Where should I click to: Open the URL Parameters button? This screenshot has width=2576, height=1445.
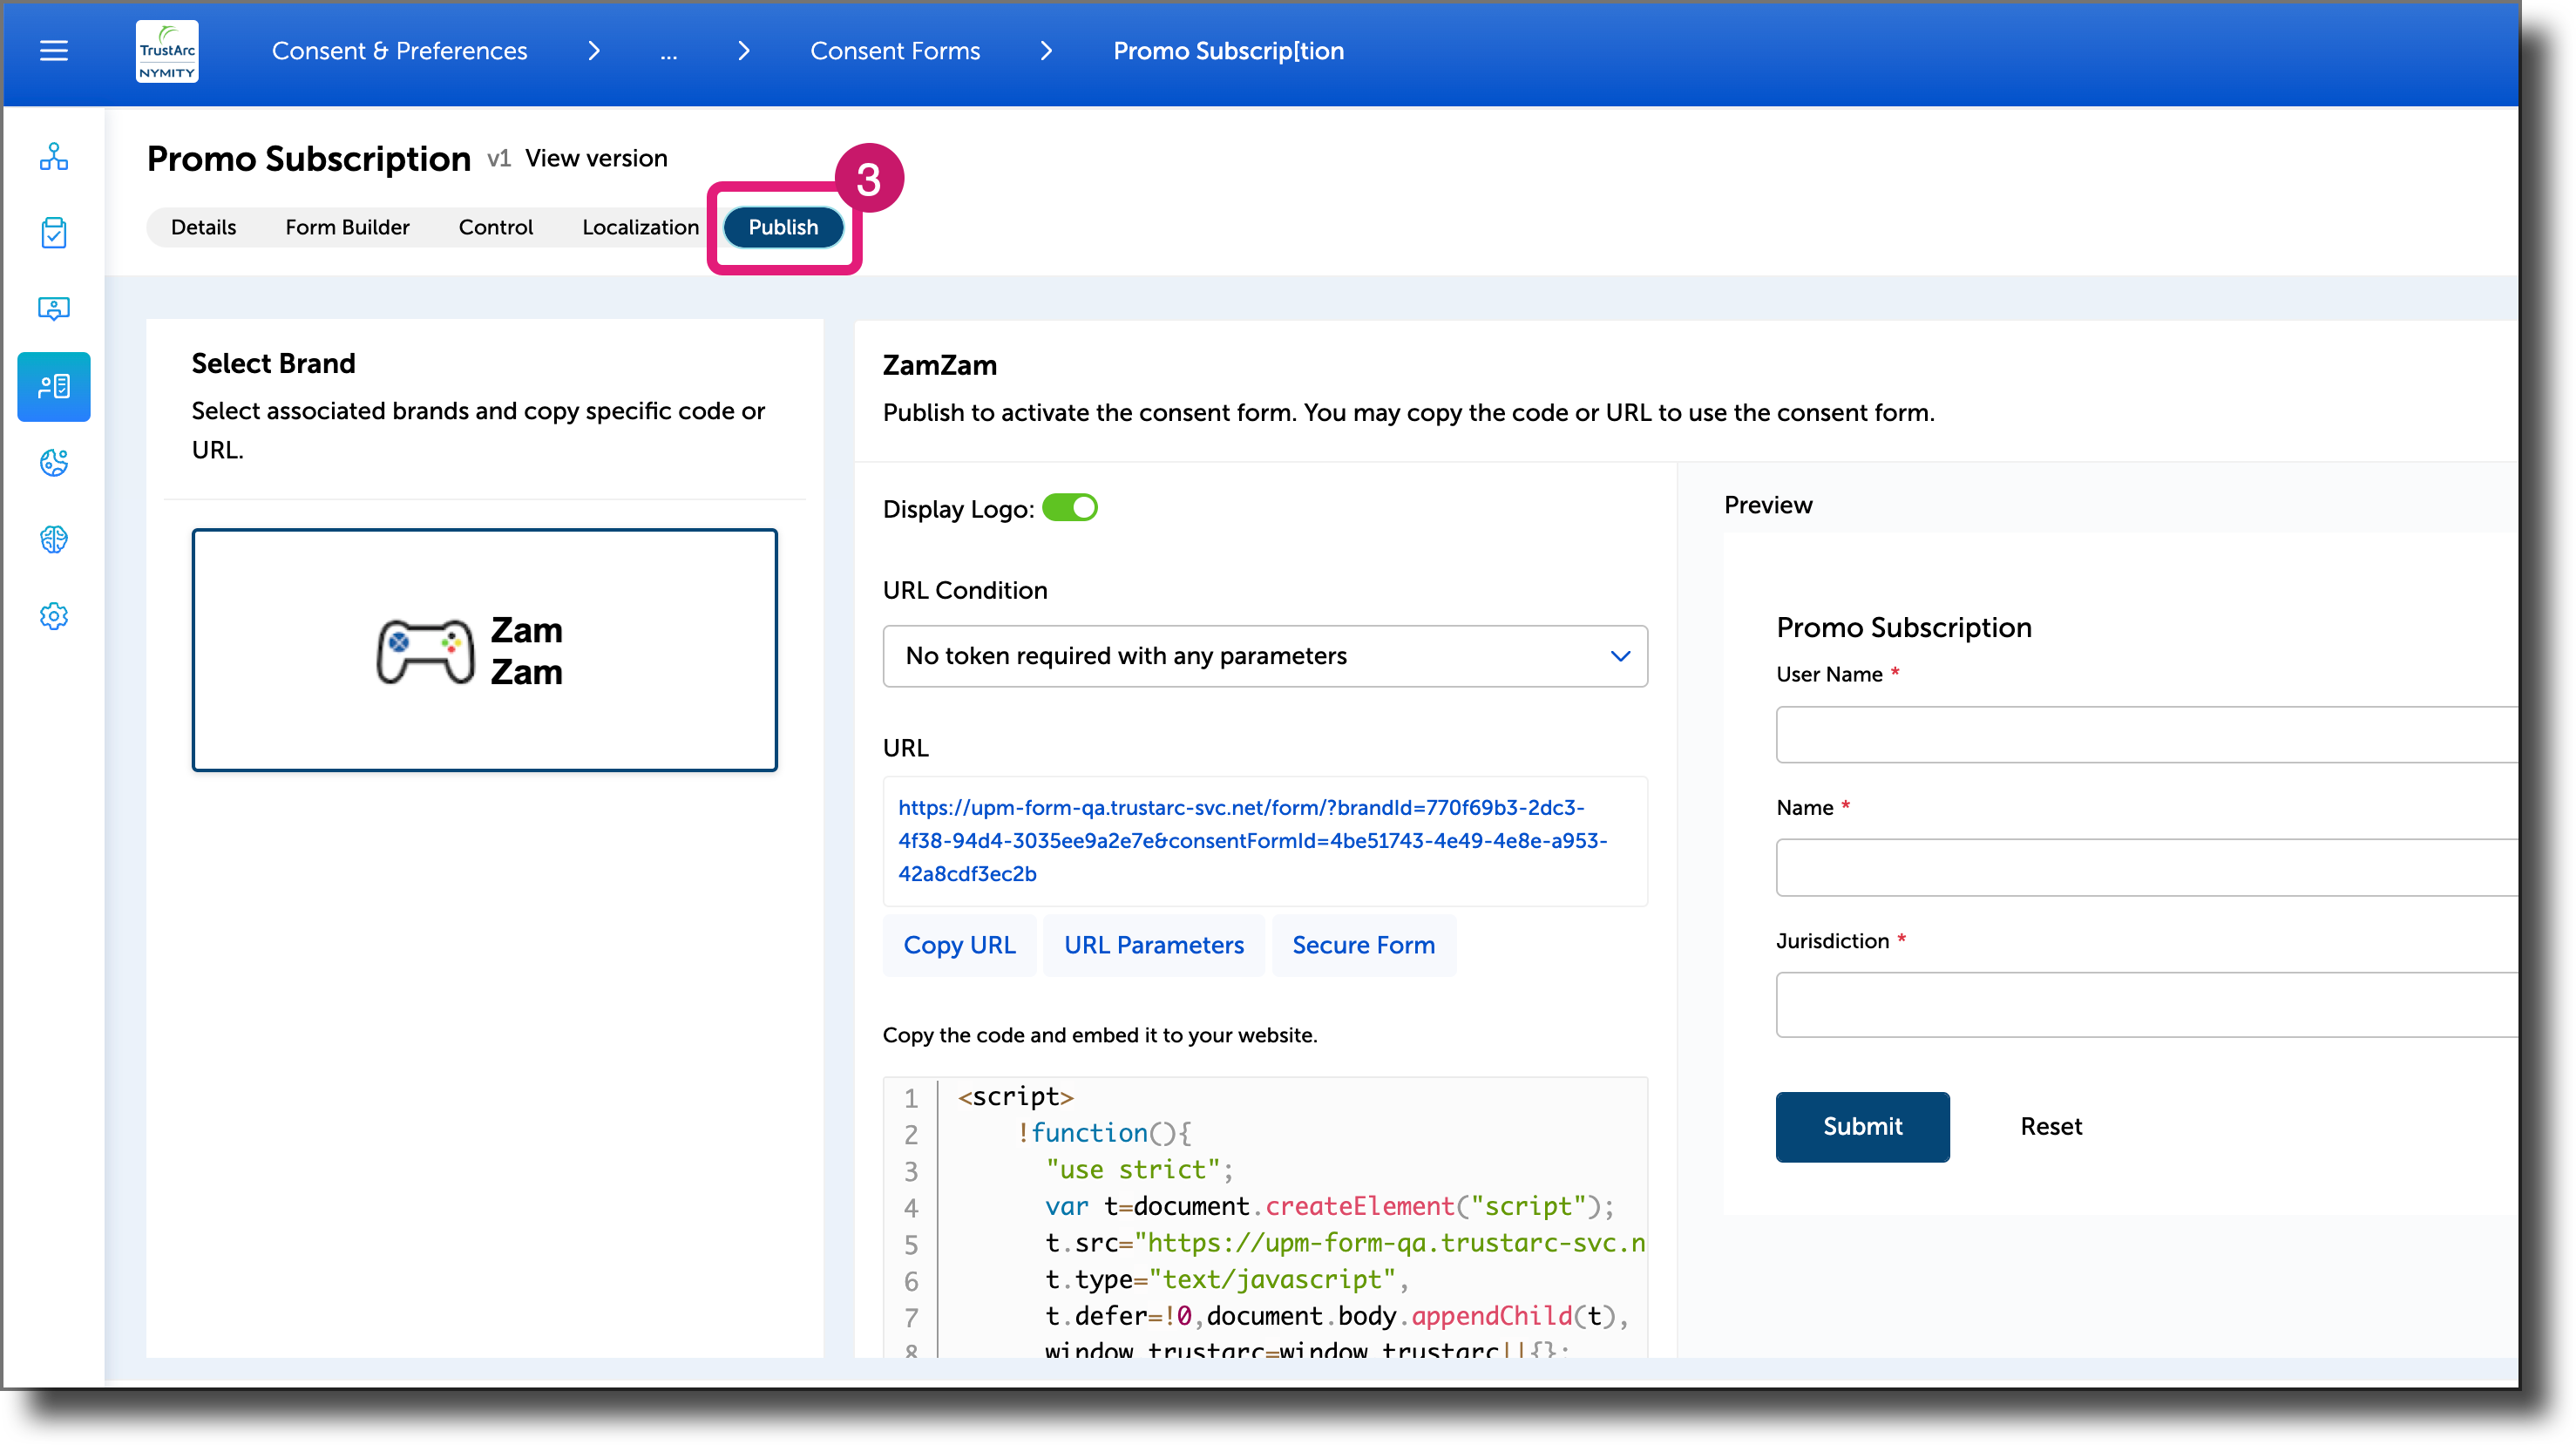point(1154,945)
